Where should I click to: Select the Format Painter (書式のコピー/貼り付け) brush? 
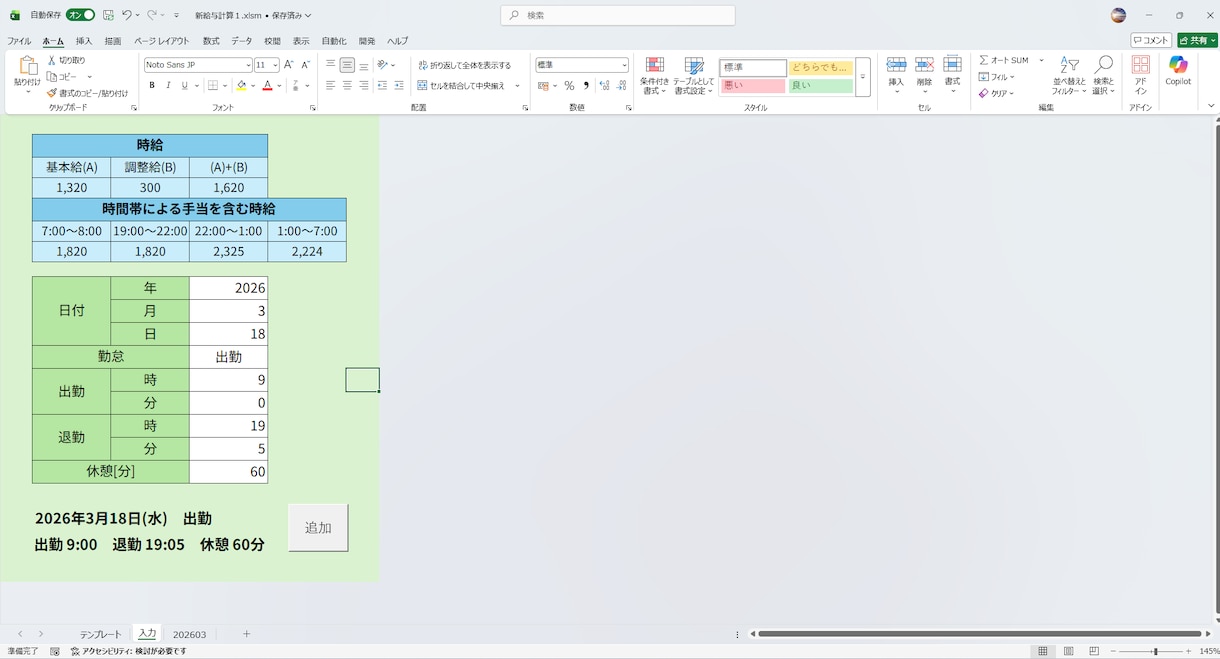[x=52, y=93]
